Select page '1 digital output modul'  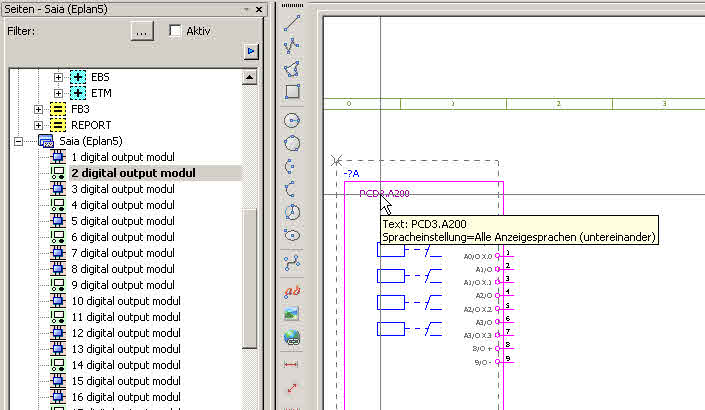[123, 157]
